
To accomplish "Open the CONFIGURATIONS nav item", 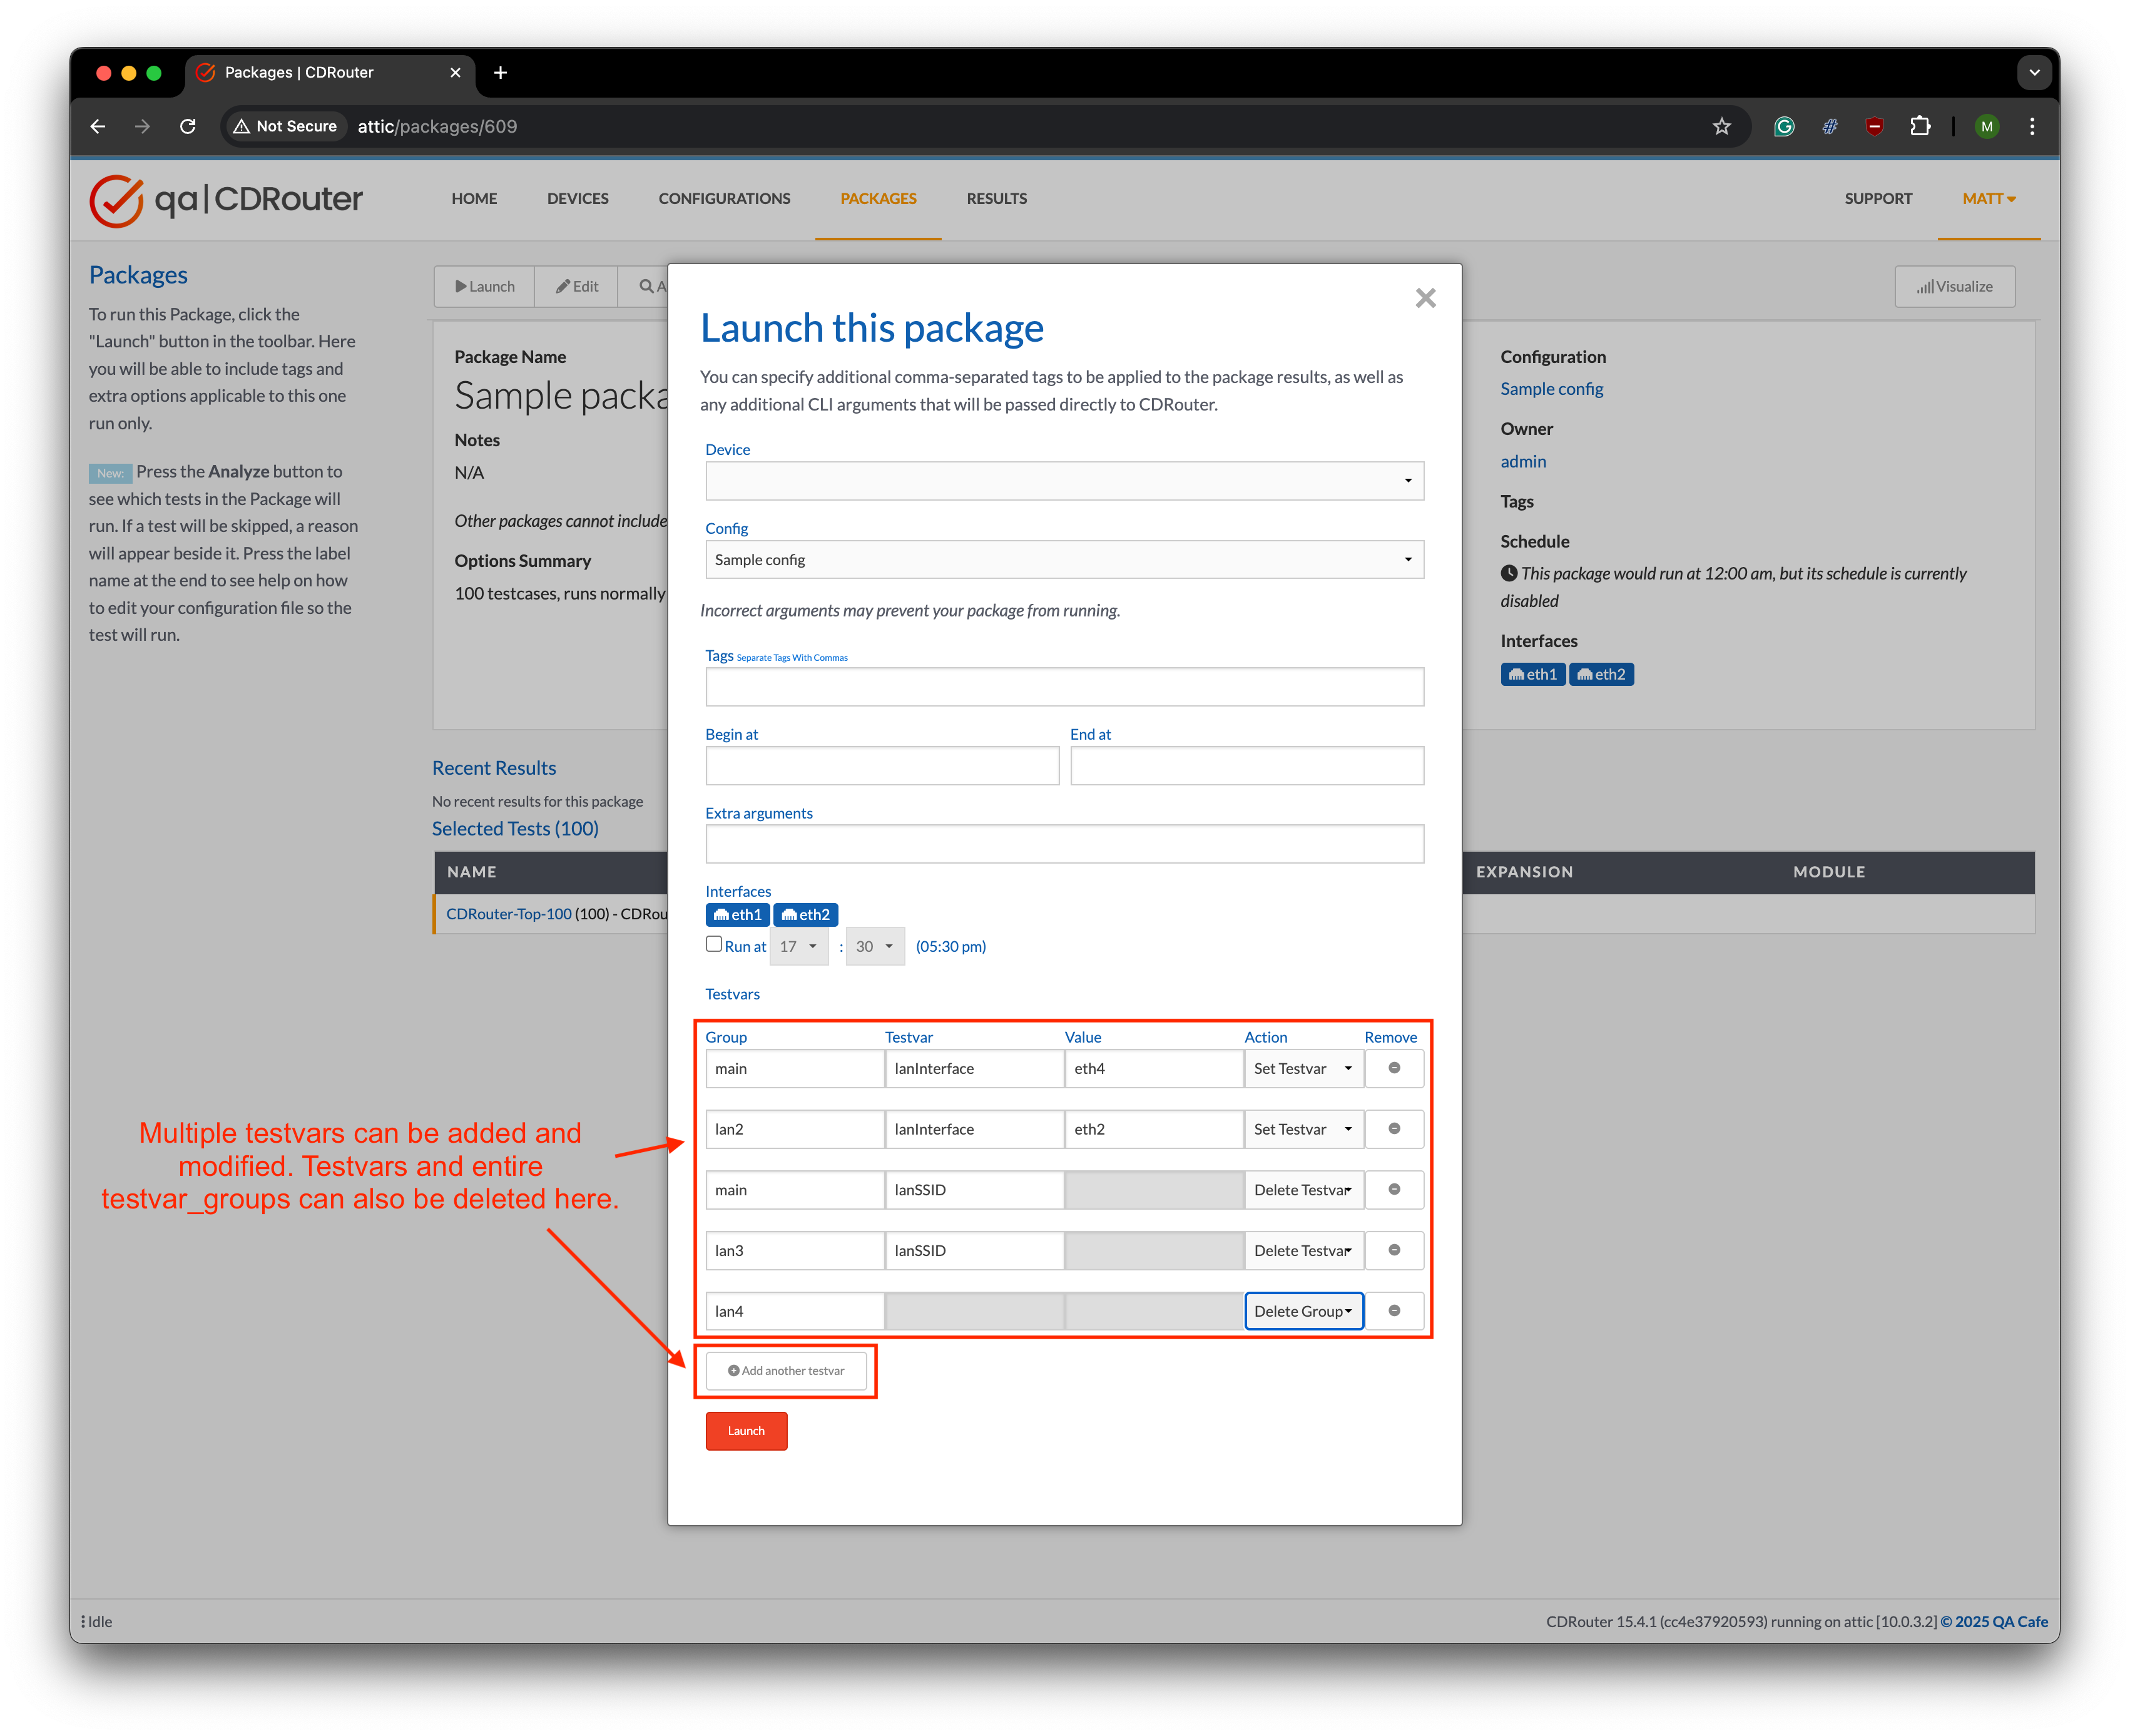I will pyautogui.click(x=724, y=198).
